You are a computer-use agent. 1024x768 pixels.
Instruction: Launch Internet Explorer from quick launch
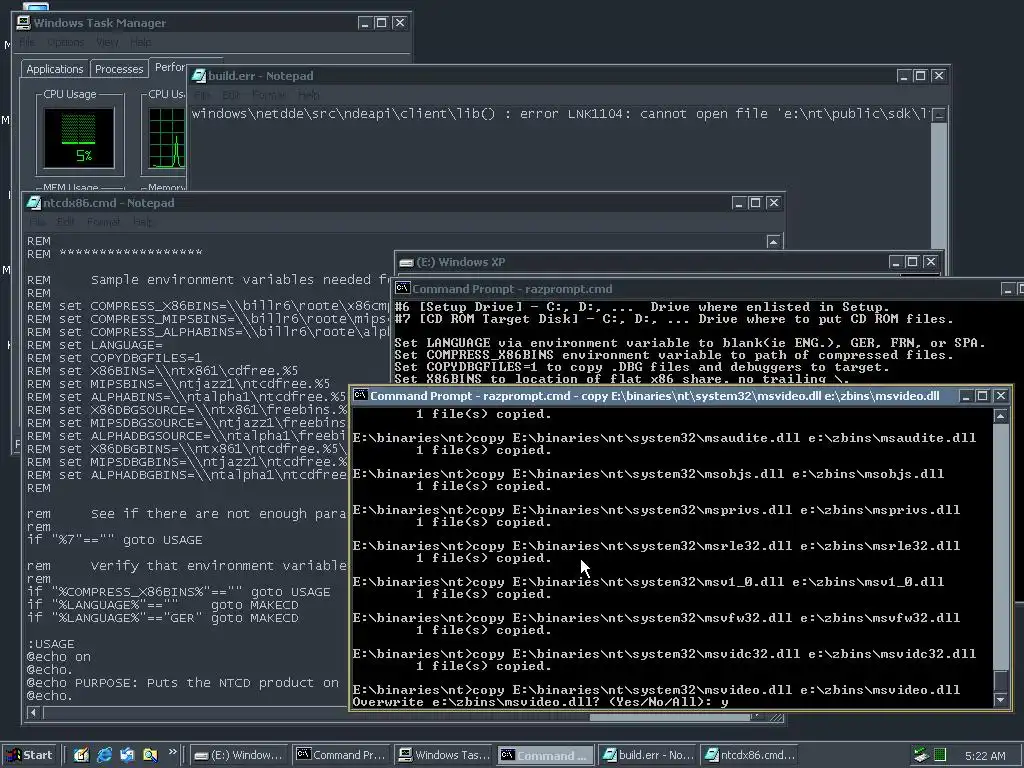[x=104, y=755]
